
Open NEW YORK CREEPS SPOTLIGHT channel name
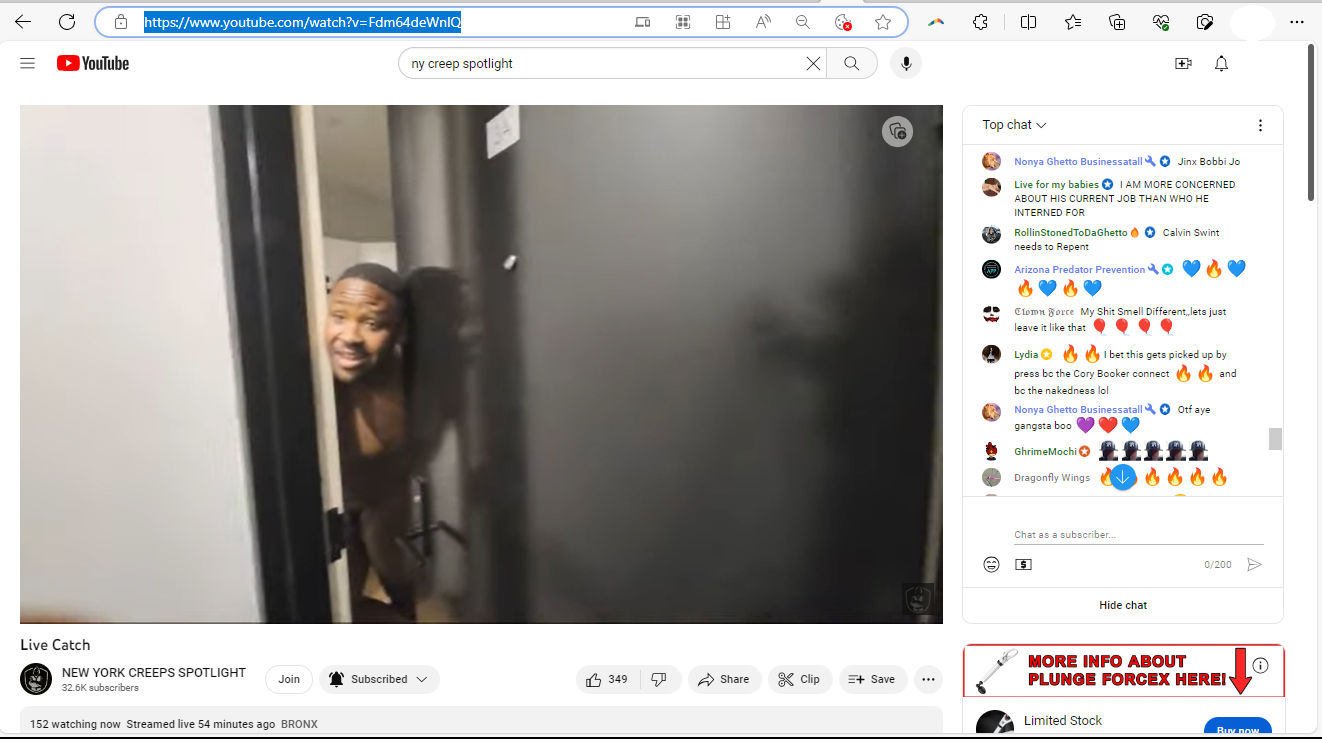[154, 672]
